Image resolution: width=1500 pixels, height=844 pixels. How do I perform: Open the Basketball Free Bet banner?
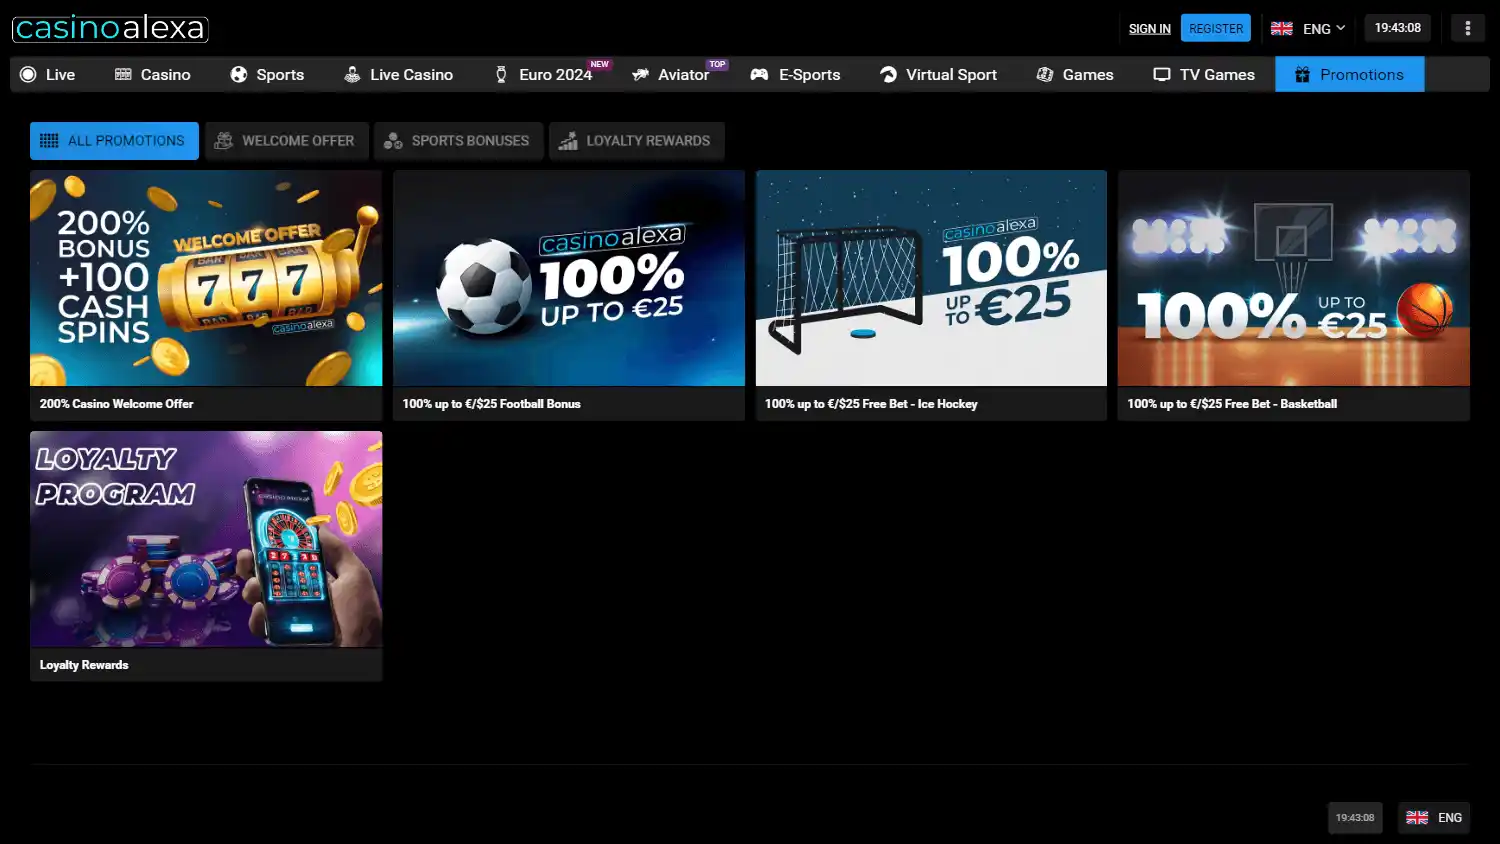coord(1294,278)
